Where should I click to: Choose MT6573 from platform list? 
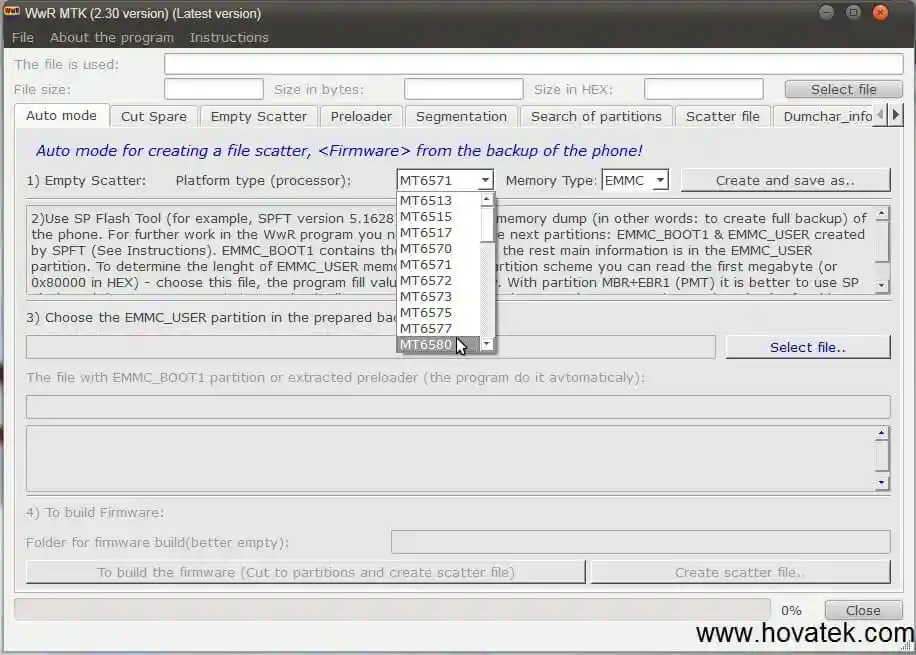(439, 296)
